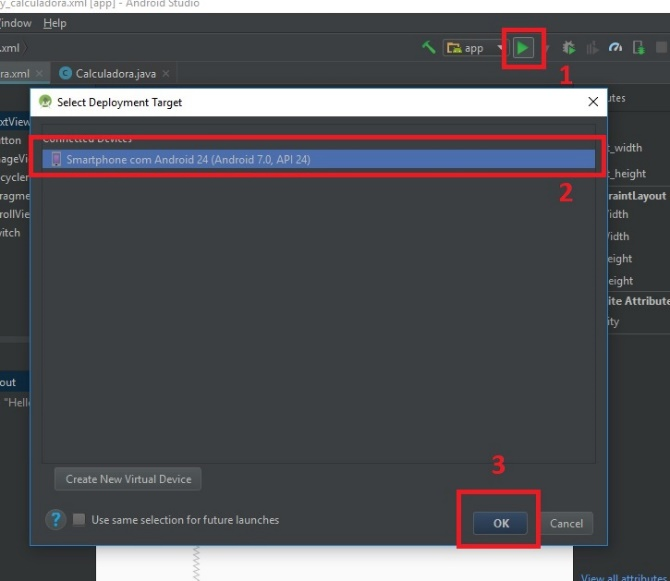Viewport: 670px width, 581px height.
Task: Open the Window menu
Action: (x=15, y=23)
